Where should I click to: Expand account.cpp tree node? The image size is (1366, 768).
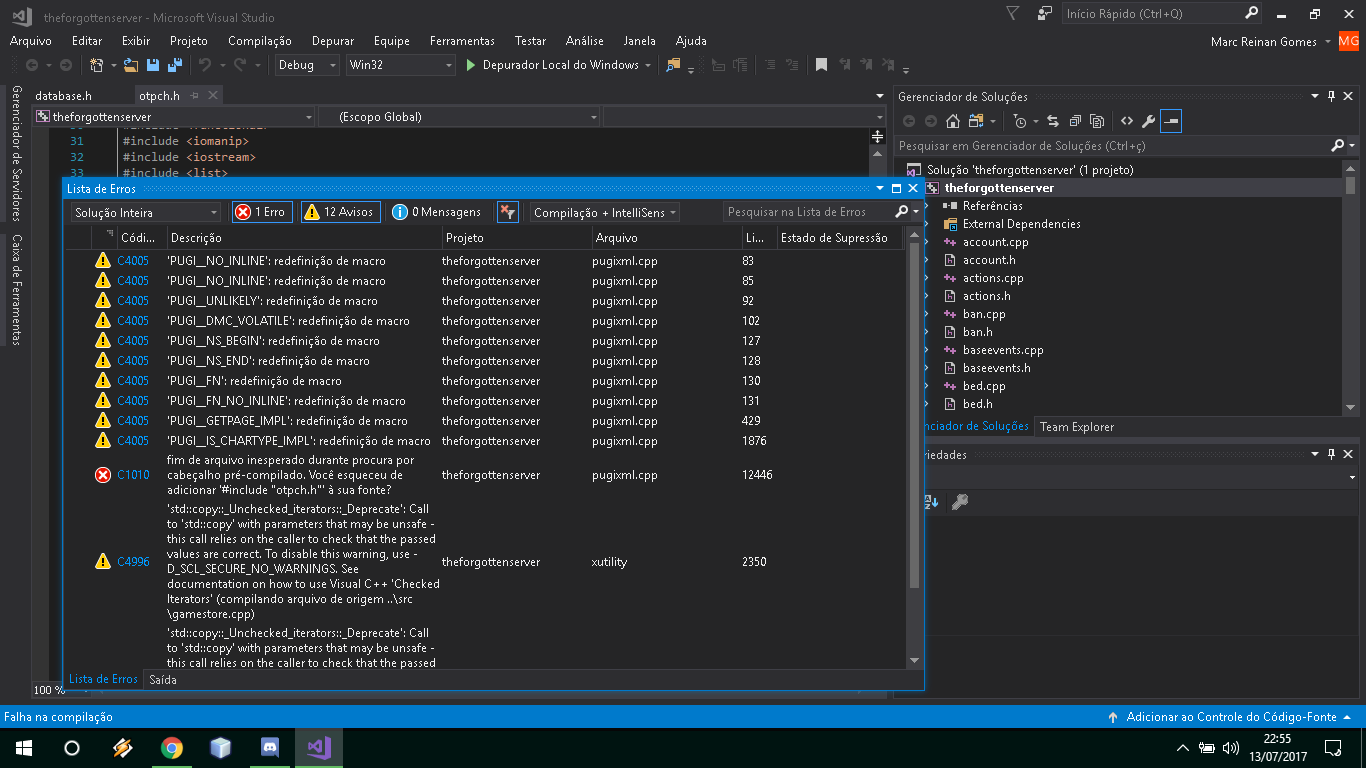[927, 242]
